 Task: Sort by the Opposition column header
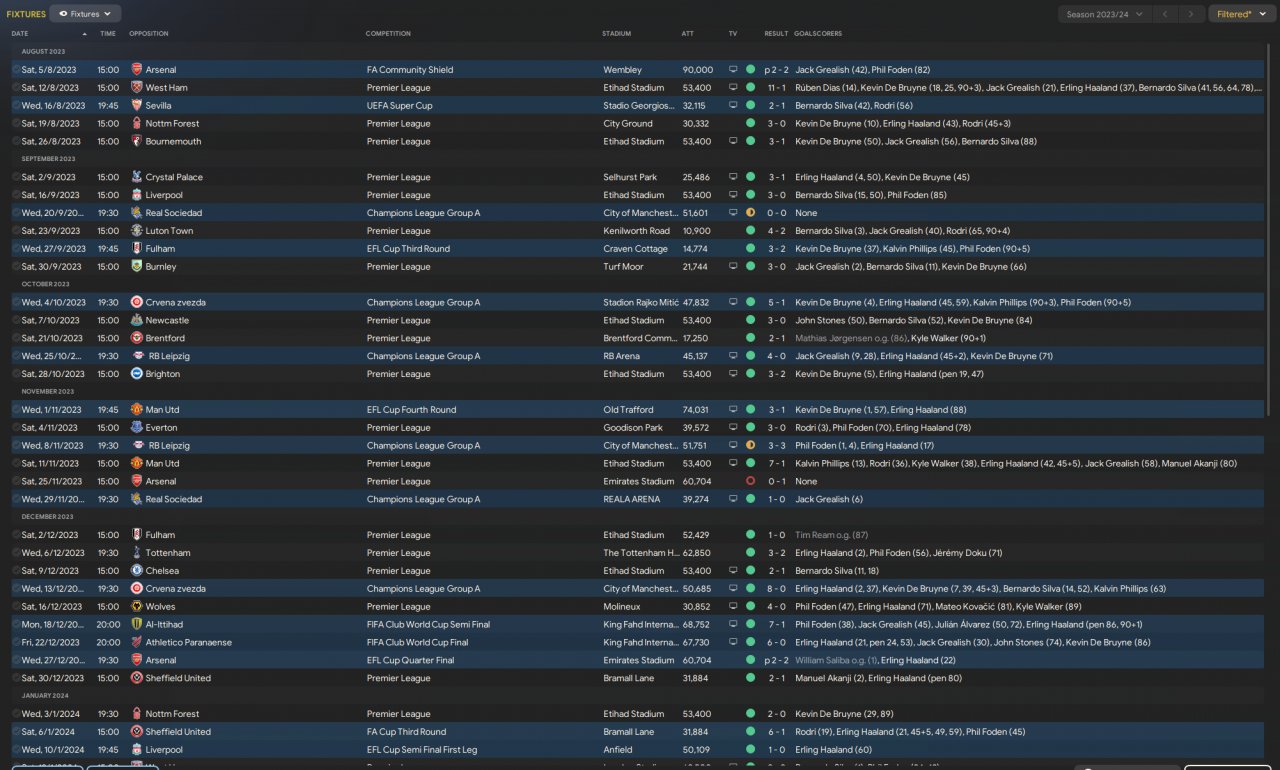[x=149, y=34]
